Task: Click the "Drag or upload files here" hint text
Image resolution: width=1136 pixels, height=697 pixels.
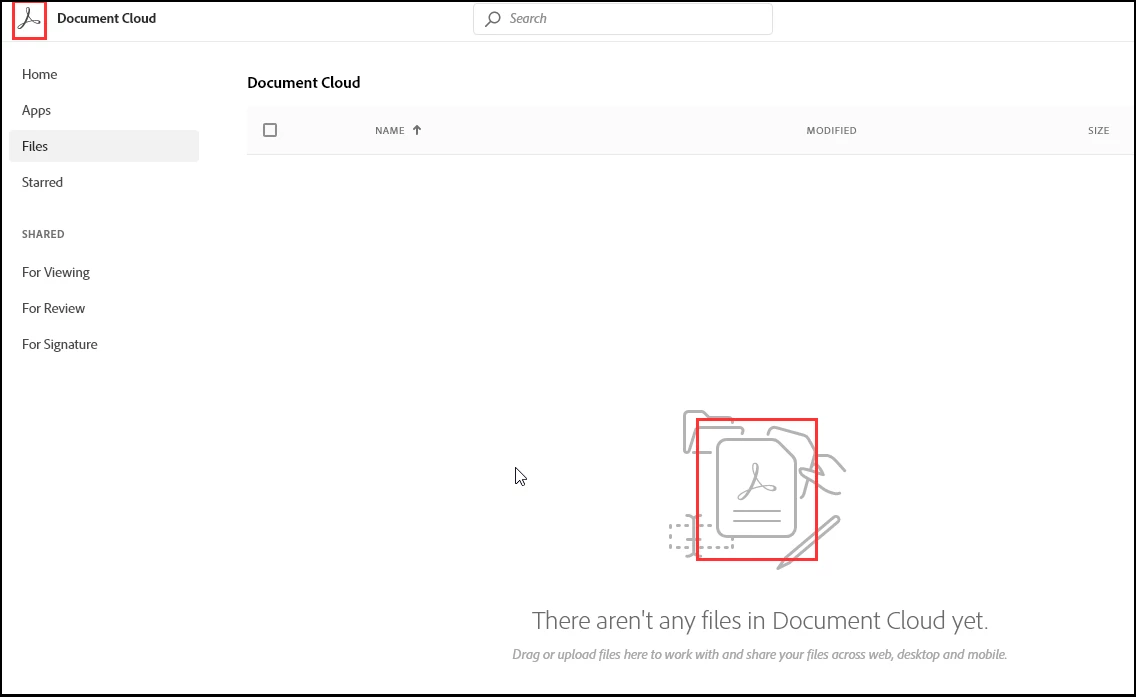Action: (x=759, y=654)
